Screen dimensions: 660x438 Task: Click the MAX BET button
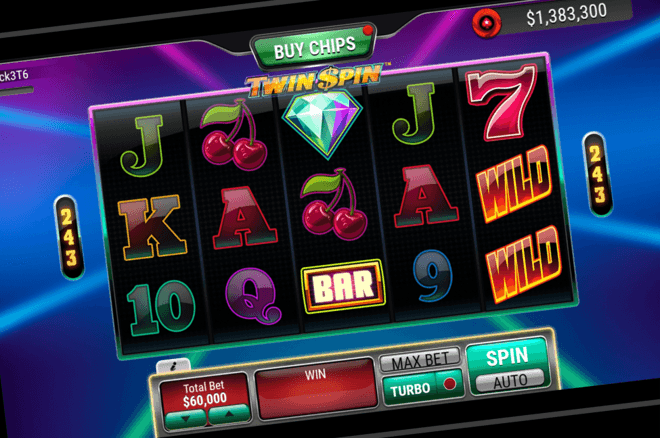click(x=420, y=360)
